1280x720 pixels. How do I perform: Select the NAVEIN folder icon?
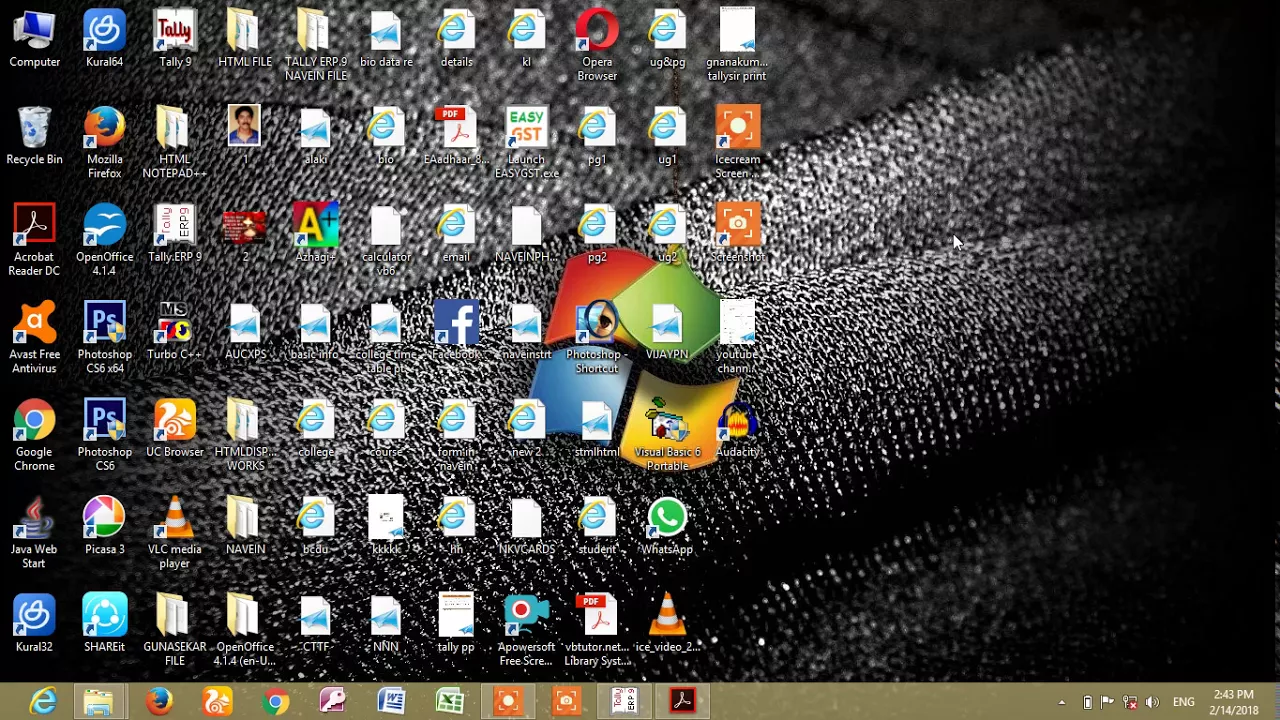tap(245, 527)
